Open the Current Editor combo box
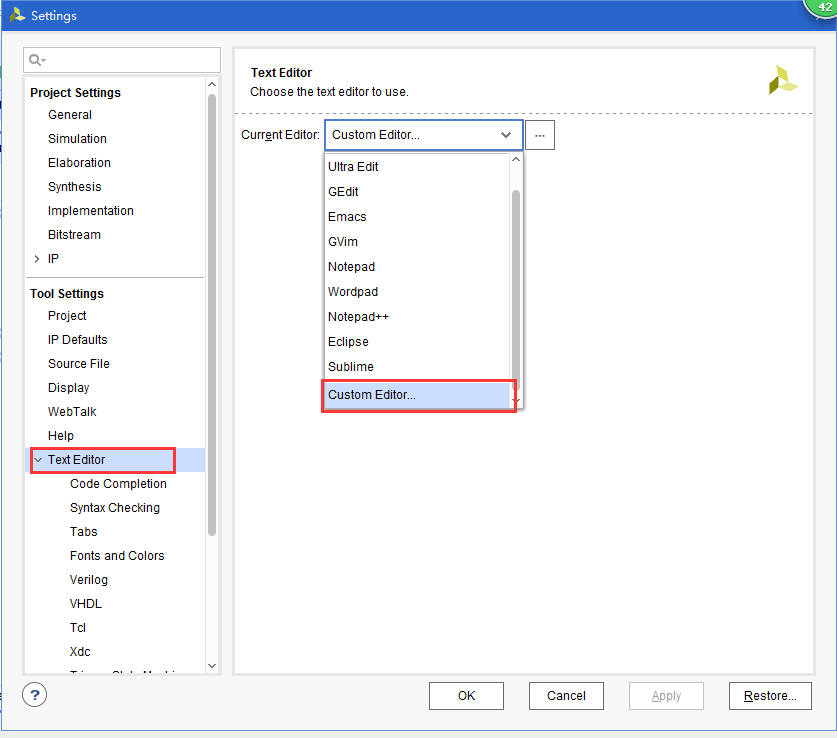 [x=423, y=135]
